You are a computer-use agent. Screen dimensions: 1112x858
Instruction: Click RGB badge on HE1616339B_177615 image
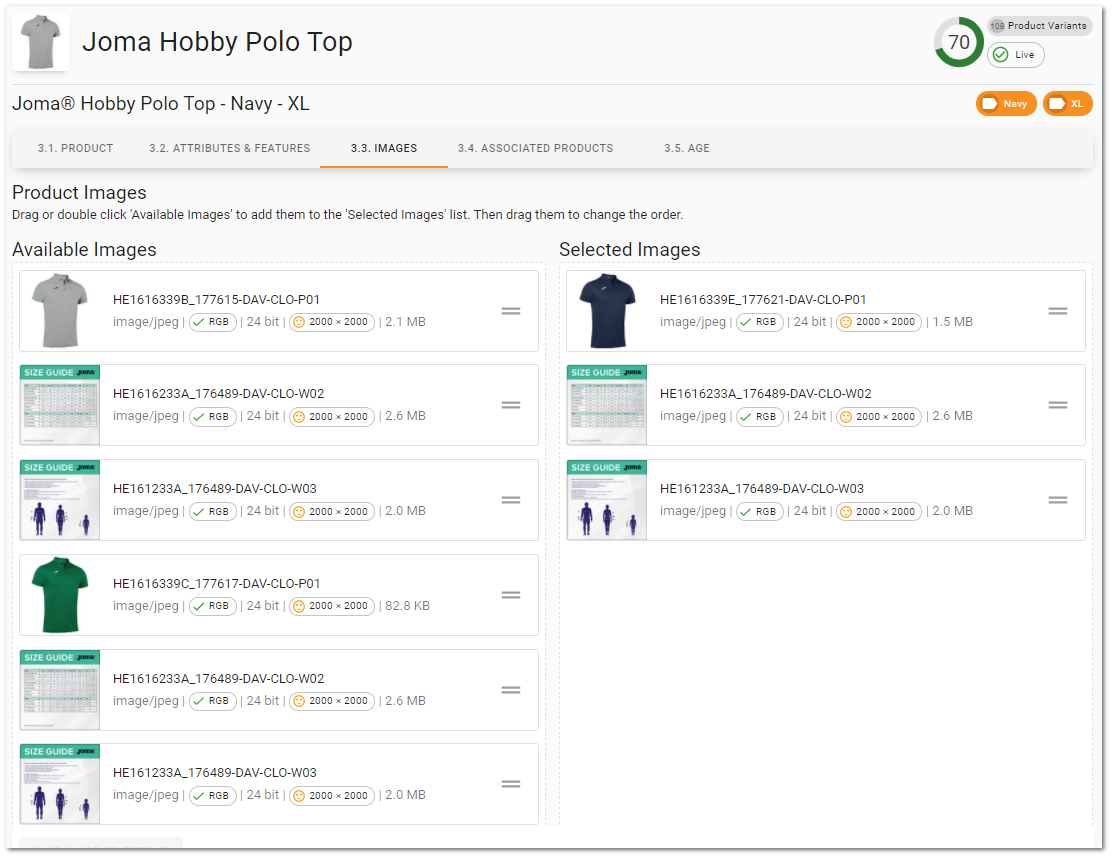(x=213, y=322)
